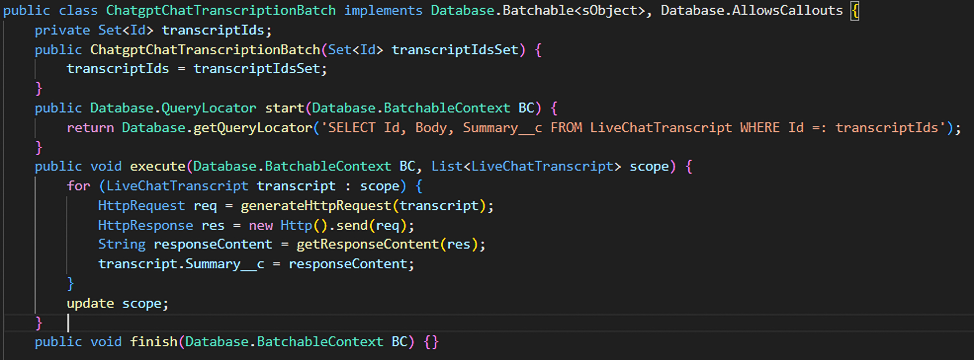Click the generateHttpRequest function call
Screen dimensions: 974x360
316,205
